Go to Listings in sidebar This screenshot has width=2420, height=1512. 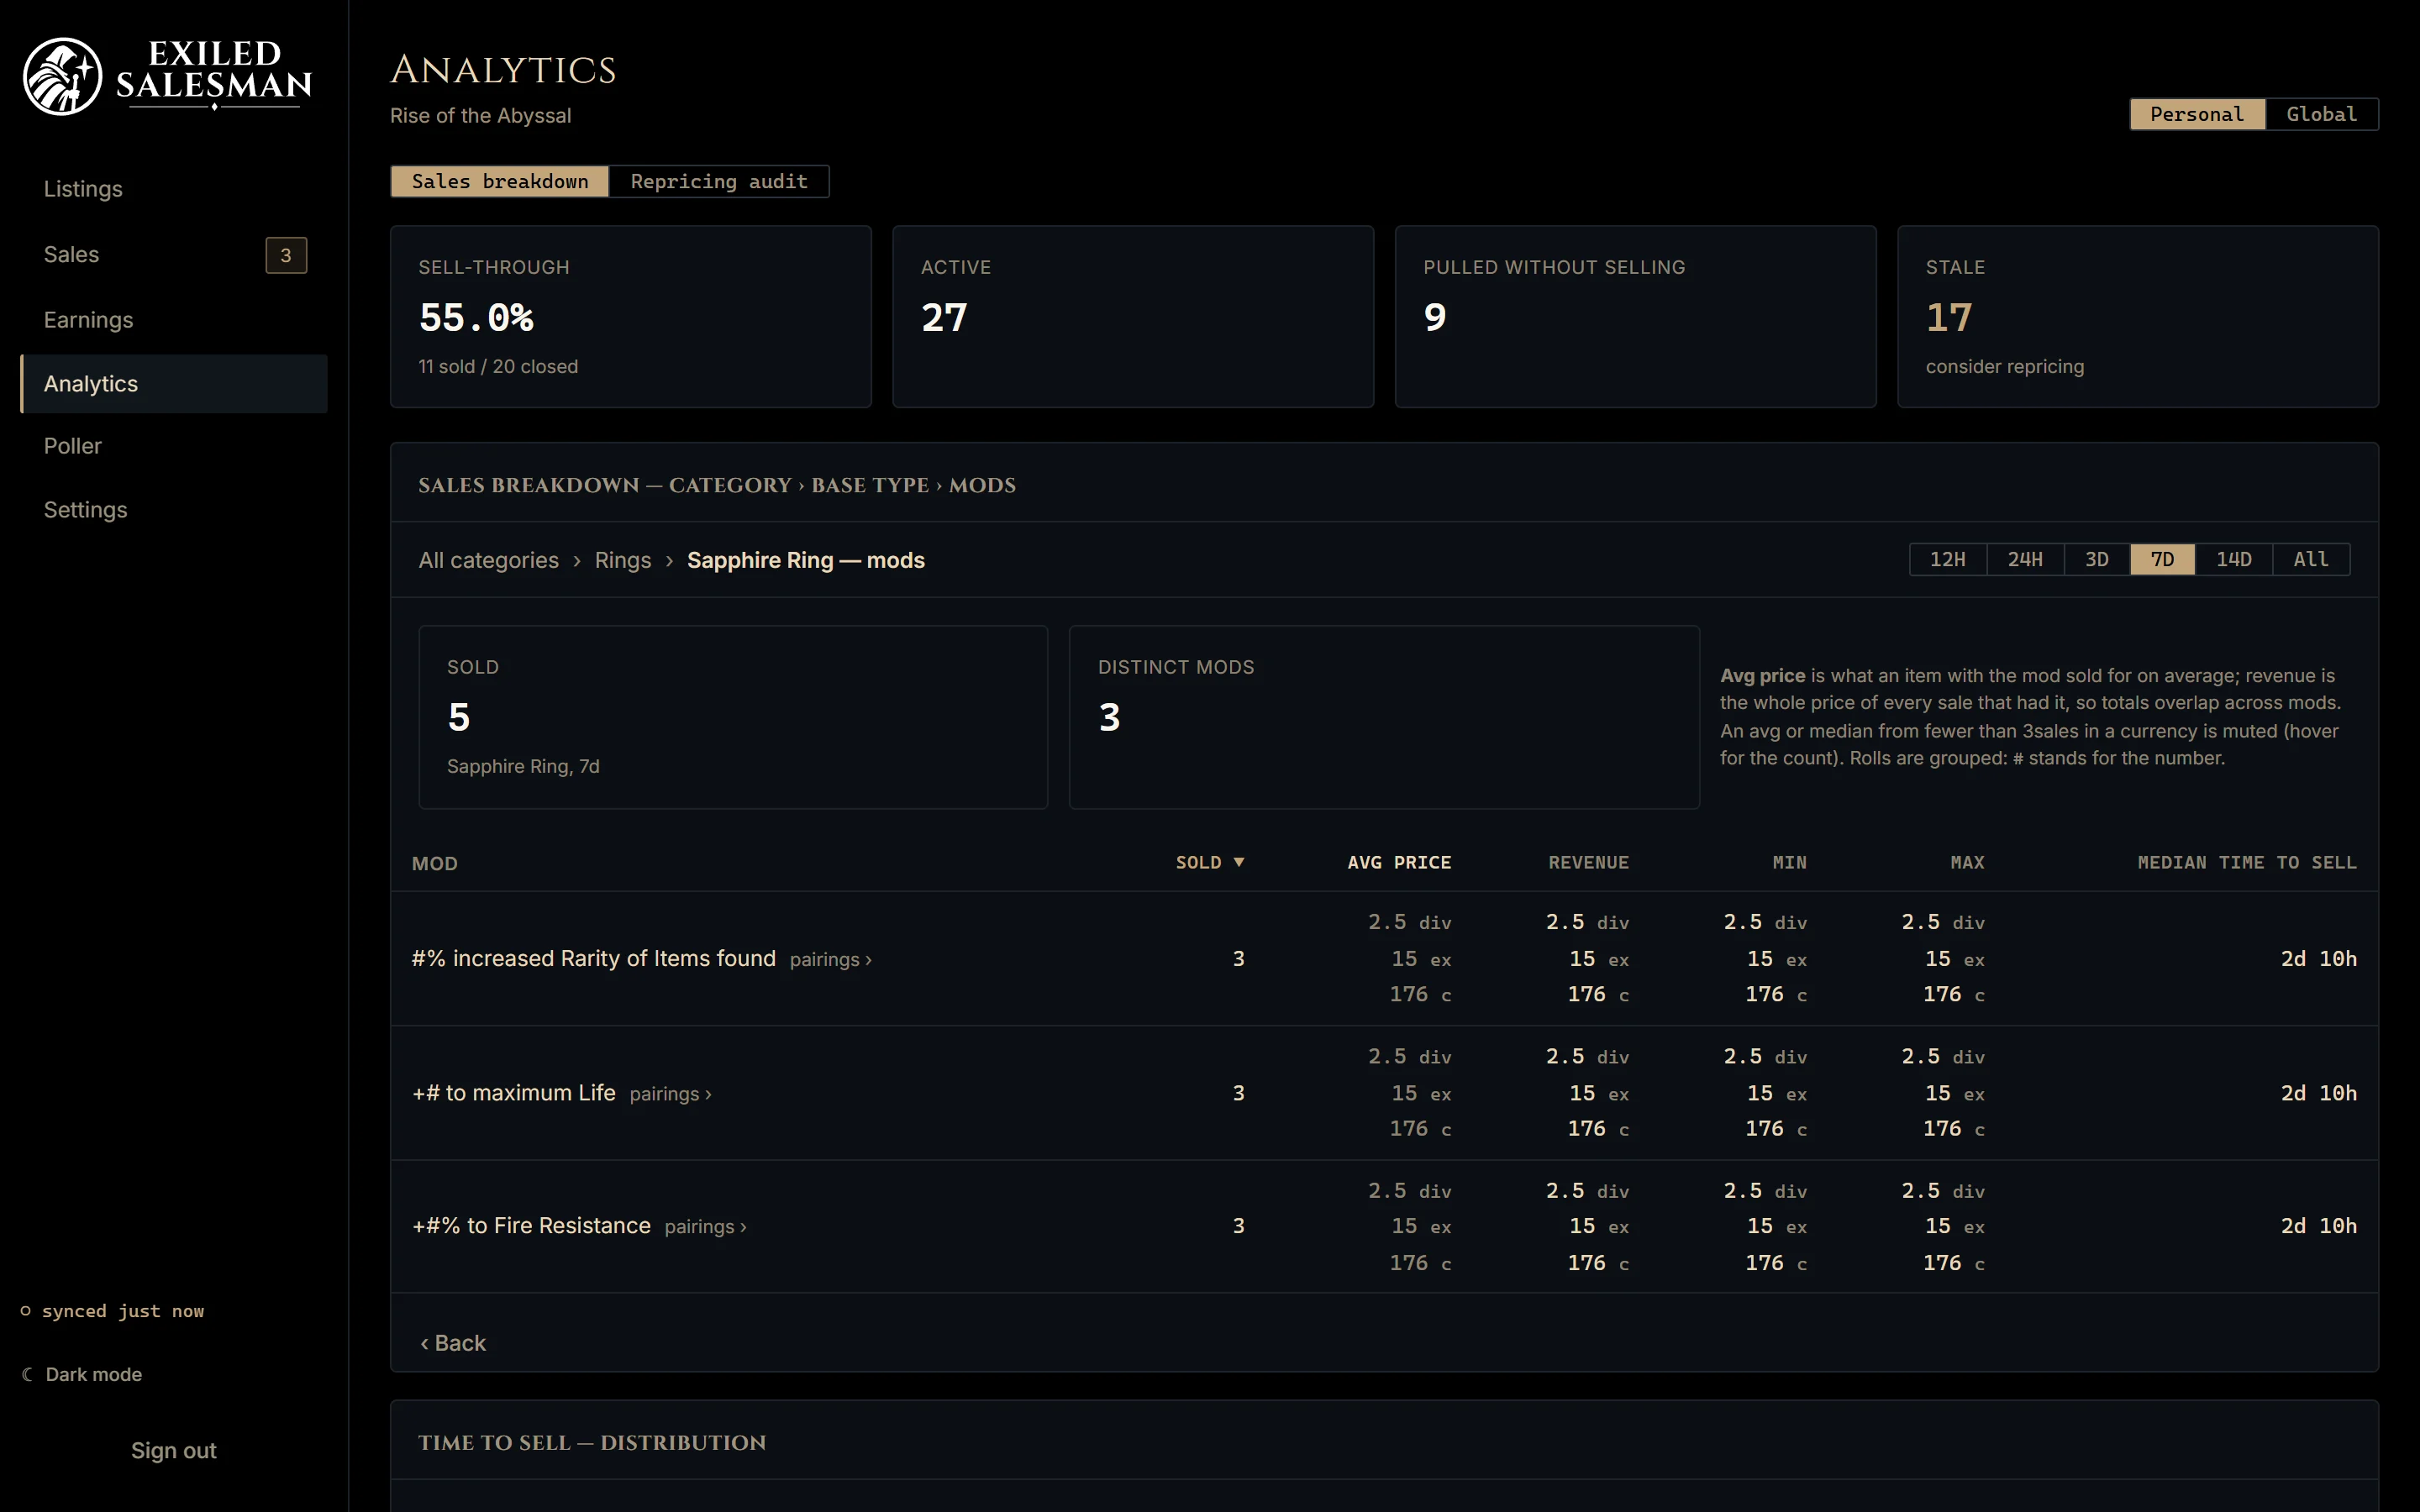click(x=174, y=189)
